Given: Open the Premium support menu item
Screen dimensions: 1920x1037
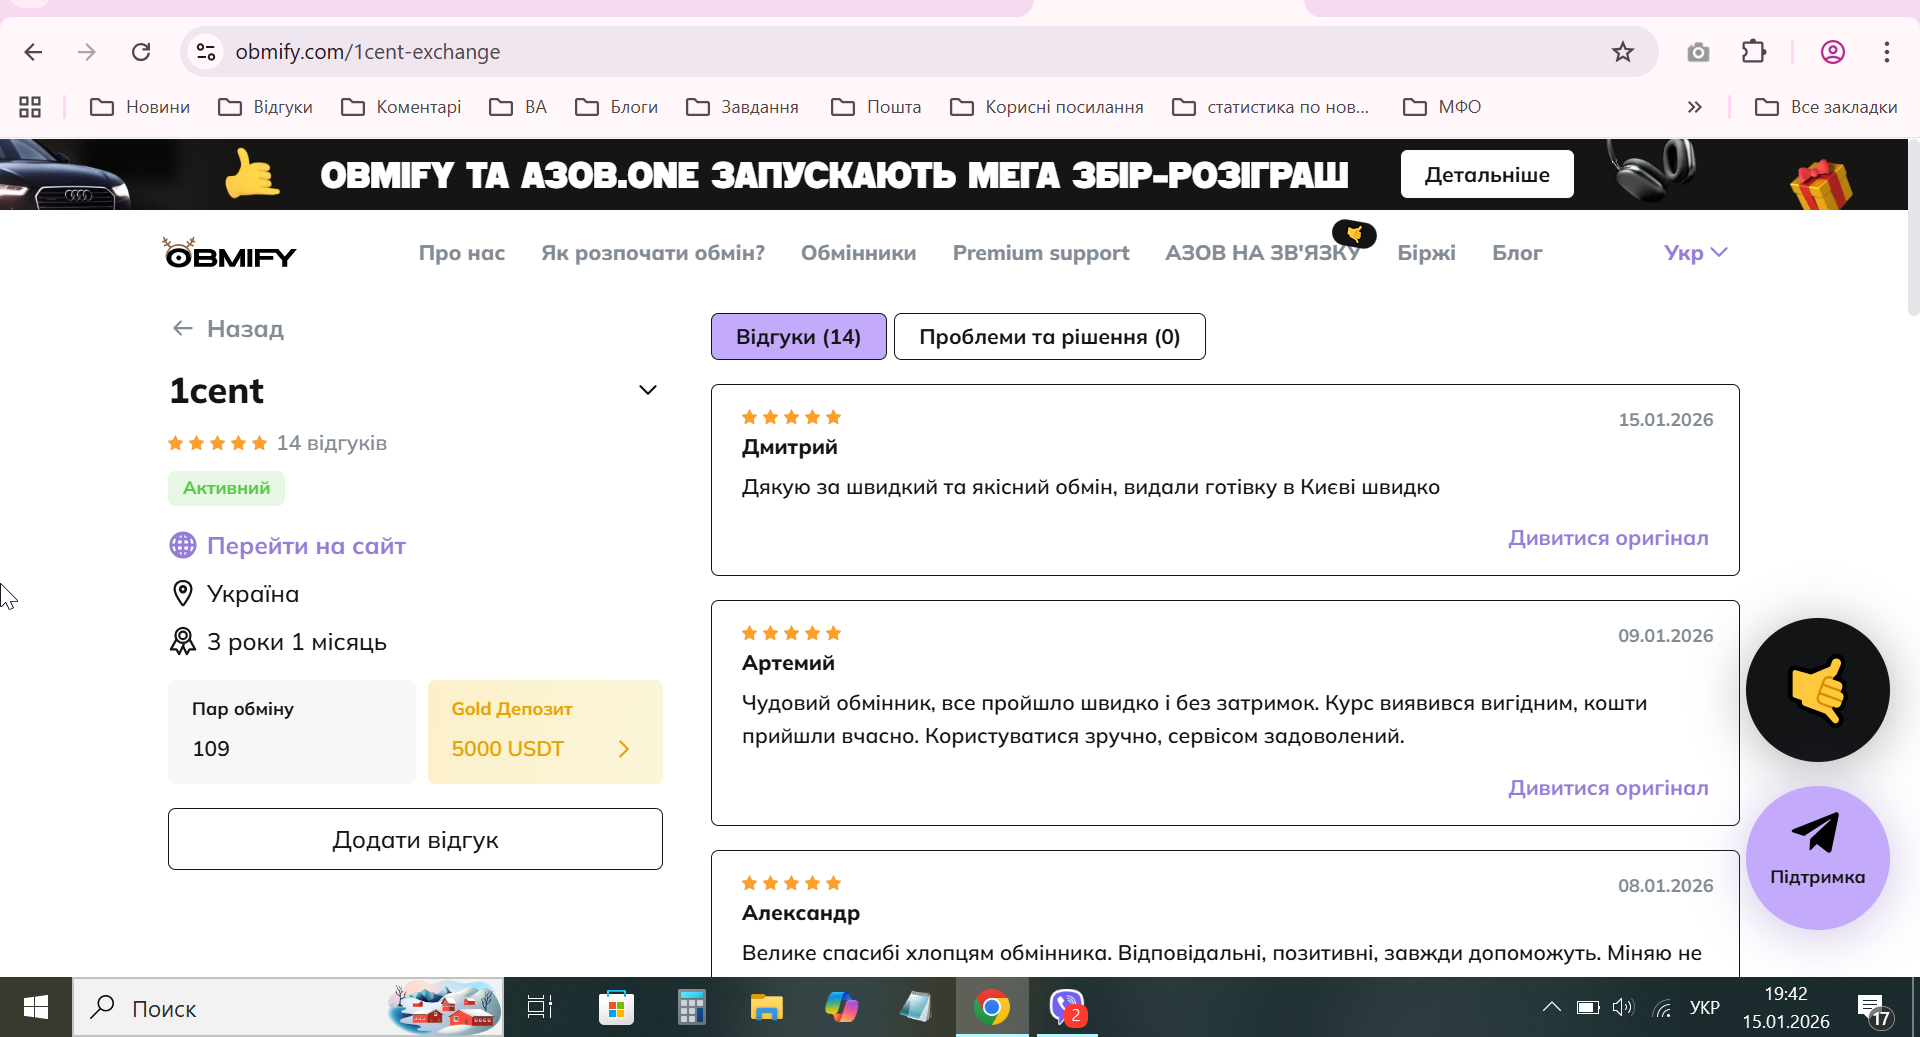Looking at the screenshot, I should [1041, 253].
